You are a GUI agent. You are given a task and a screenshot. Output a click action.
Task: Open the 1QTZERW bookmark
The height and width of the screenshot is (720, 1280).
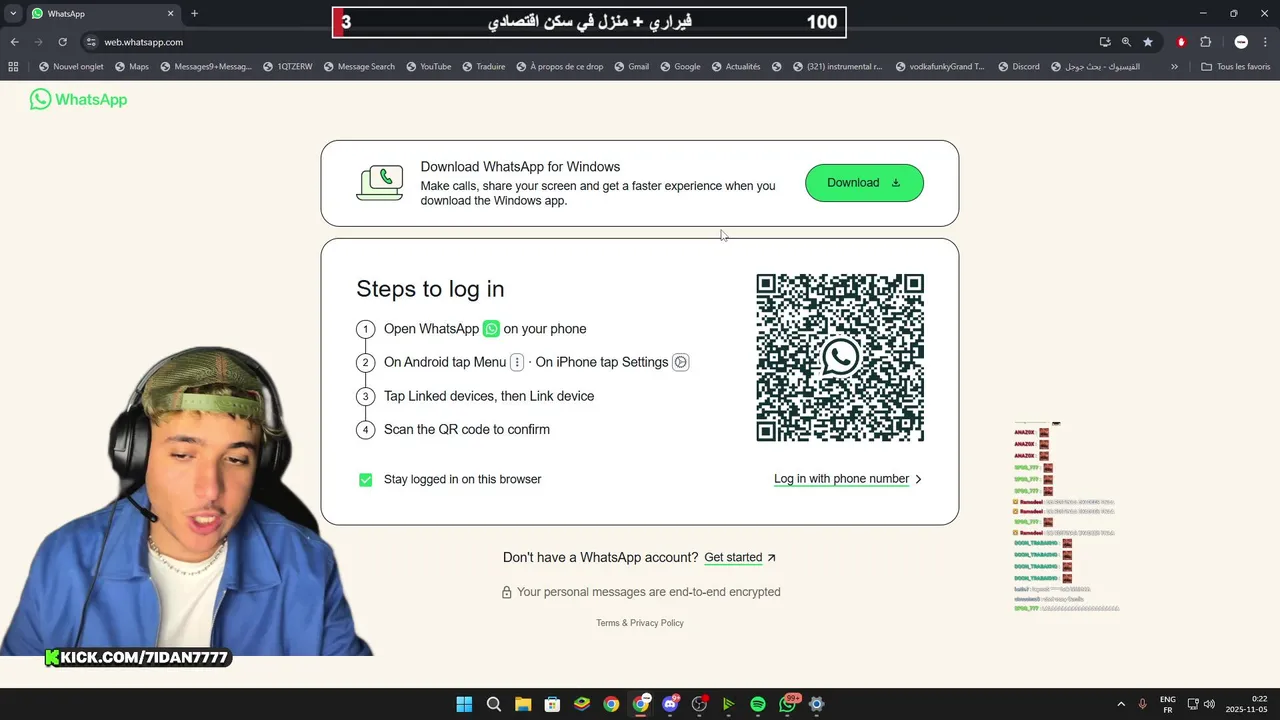pos(287,67)
